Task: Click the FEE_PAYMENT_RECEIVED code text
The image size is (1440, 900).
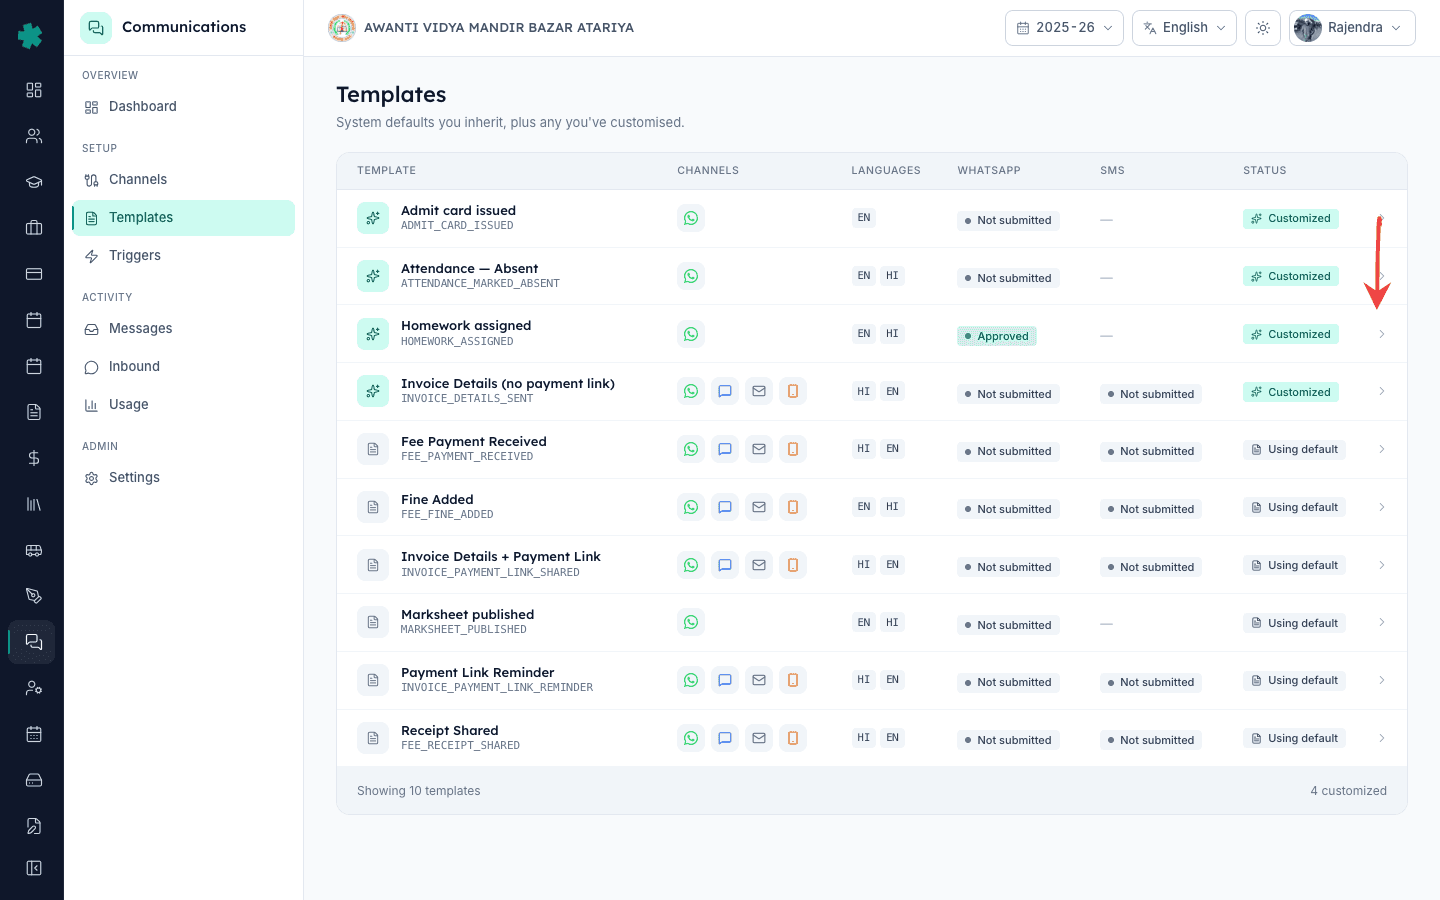Action: tap(467, 457)
